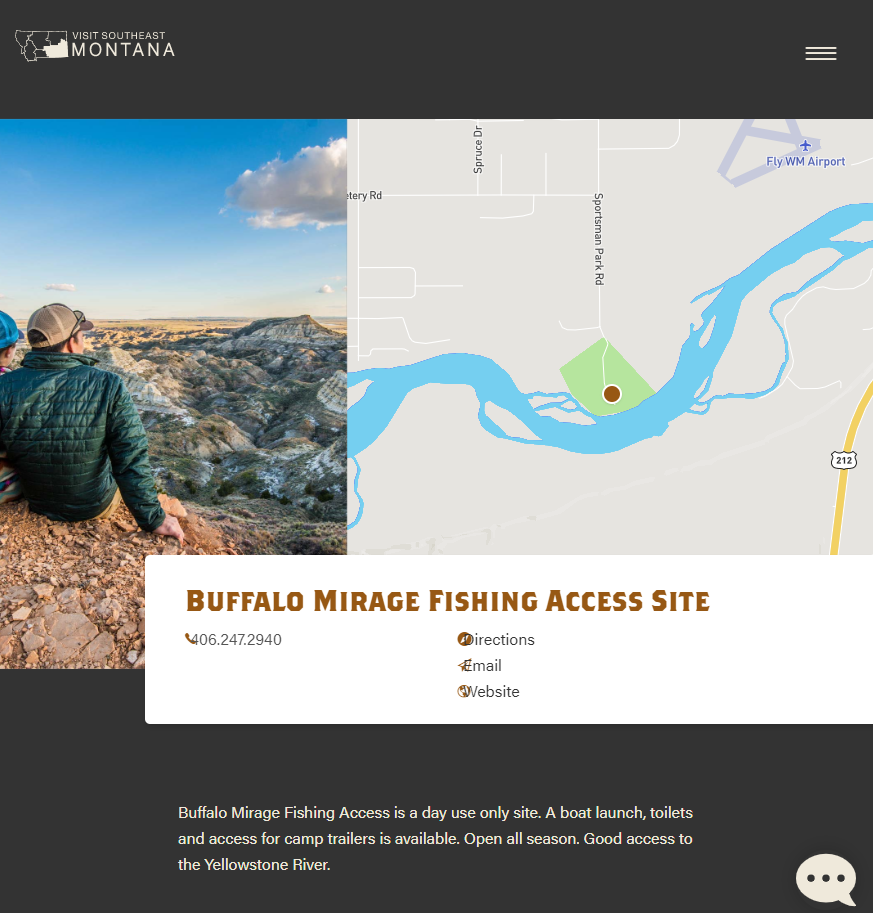Click the Fly WM Airport plane icon

click(x=805, y=145)
